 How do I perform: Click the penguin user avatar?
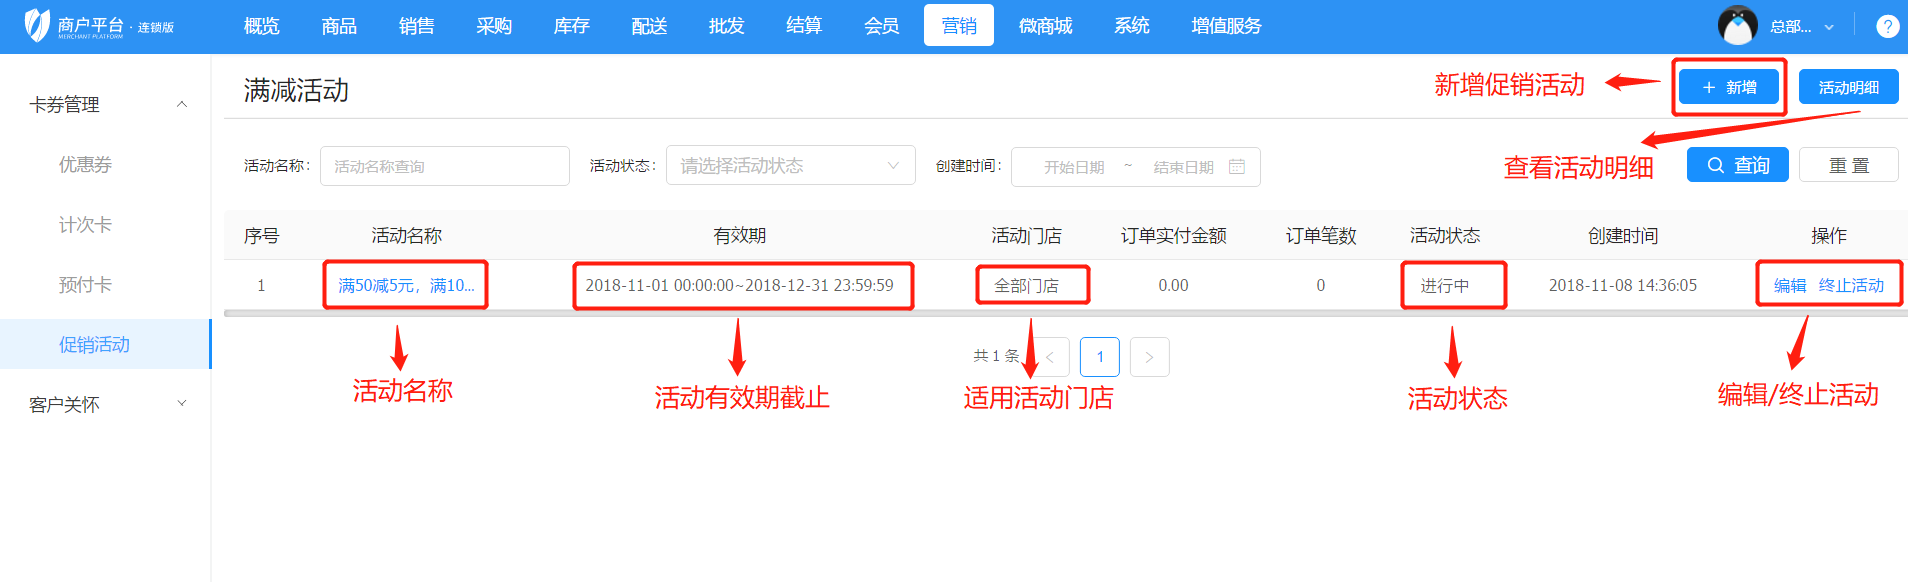tap(1737, 26)
